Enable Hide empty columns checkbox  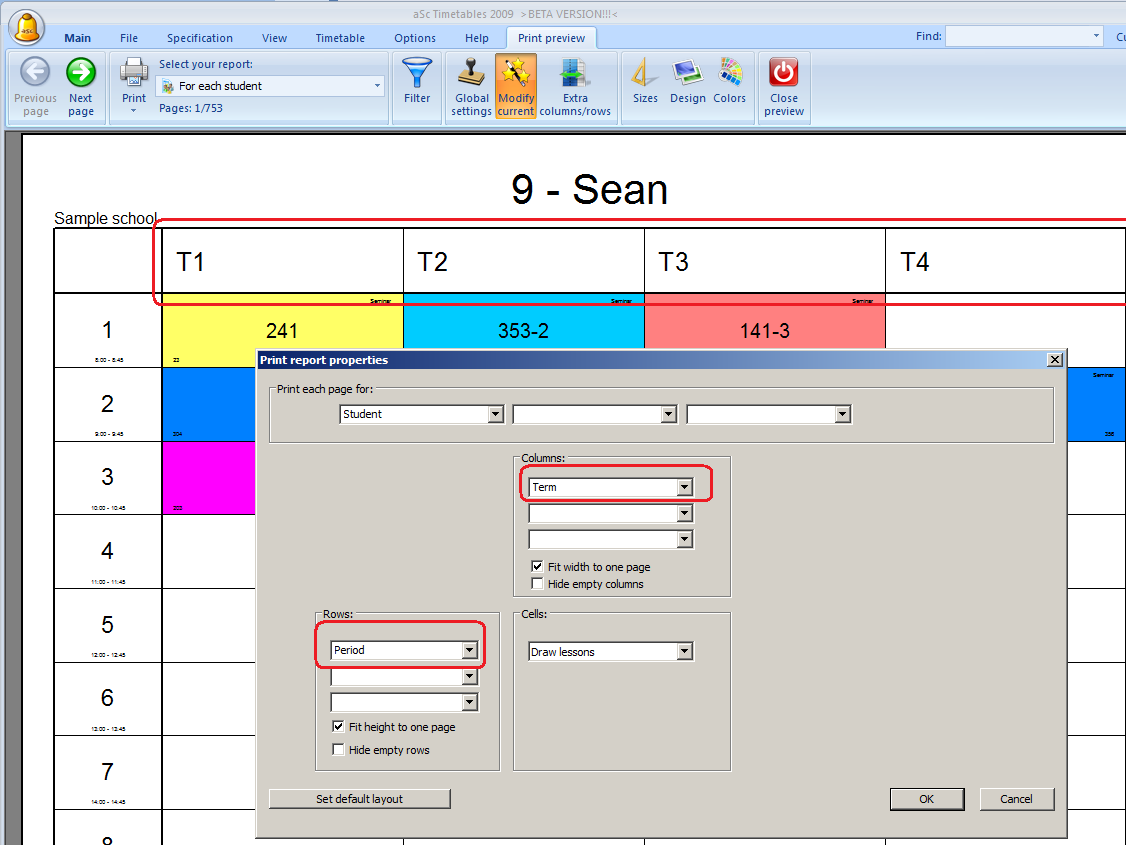point(538,584)
